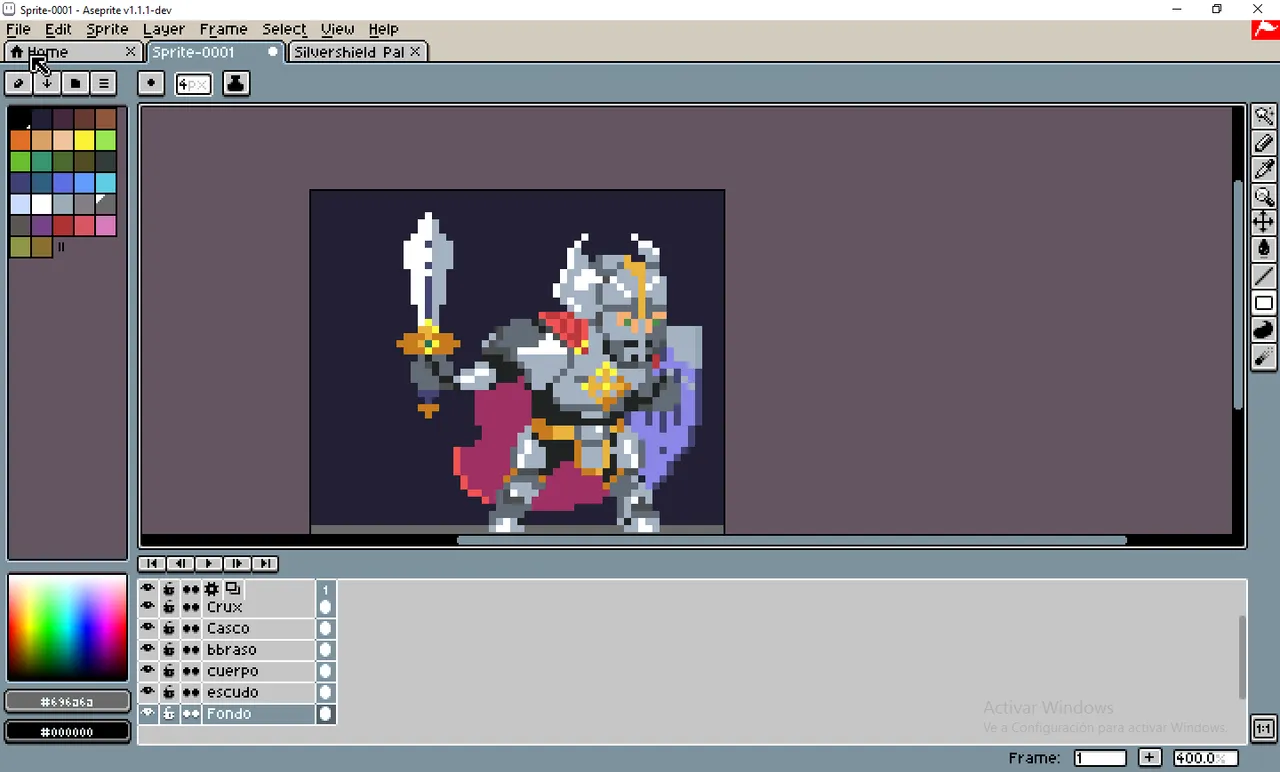Open the View menu
The height and width of the screenshot is (772, 1280).
[337, 29]
